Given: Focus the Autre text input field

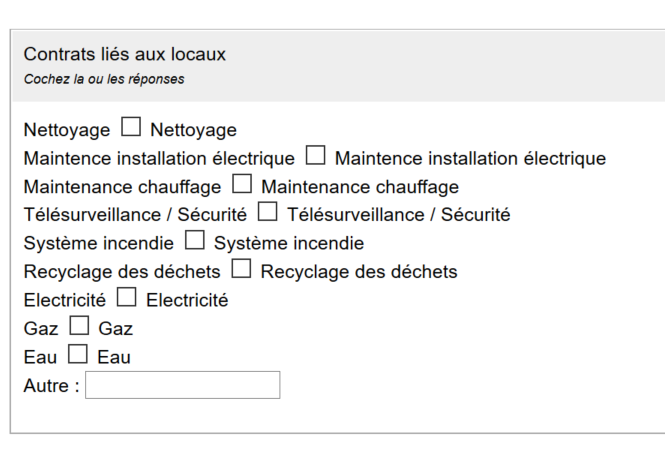Looking at the screenshot, I should (182, 385).
